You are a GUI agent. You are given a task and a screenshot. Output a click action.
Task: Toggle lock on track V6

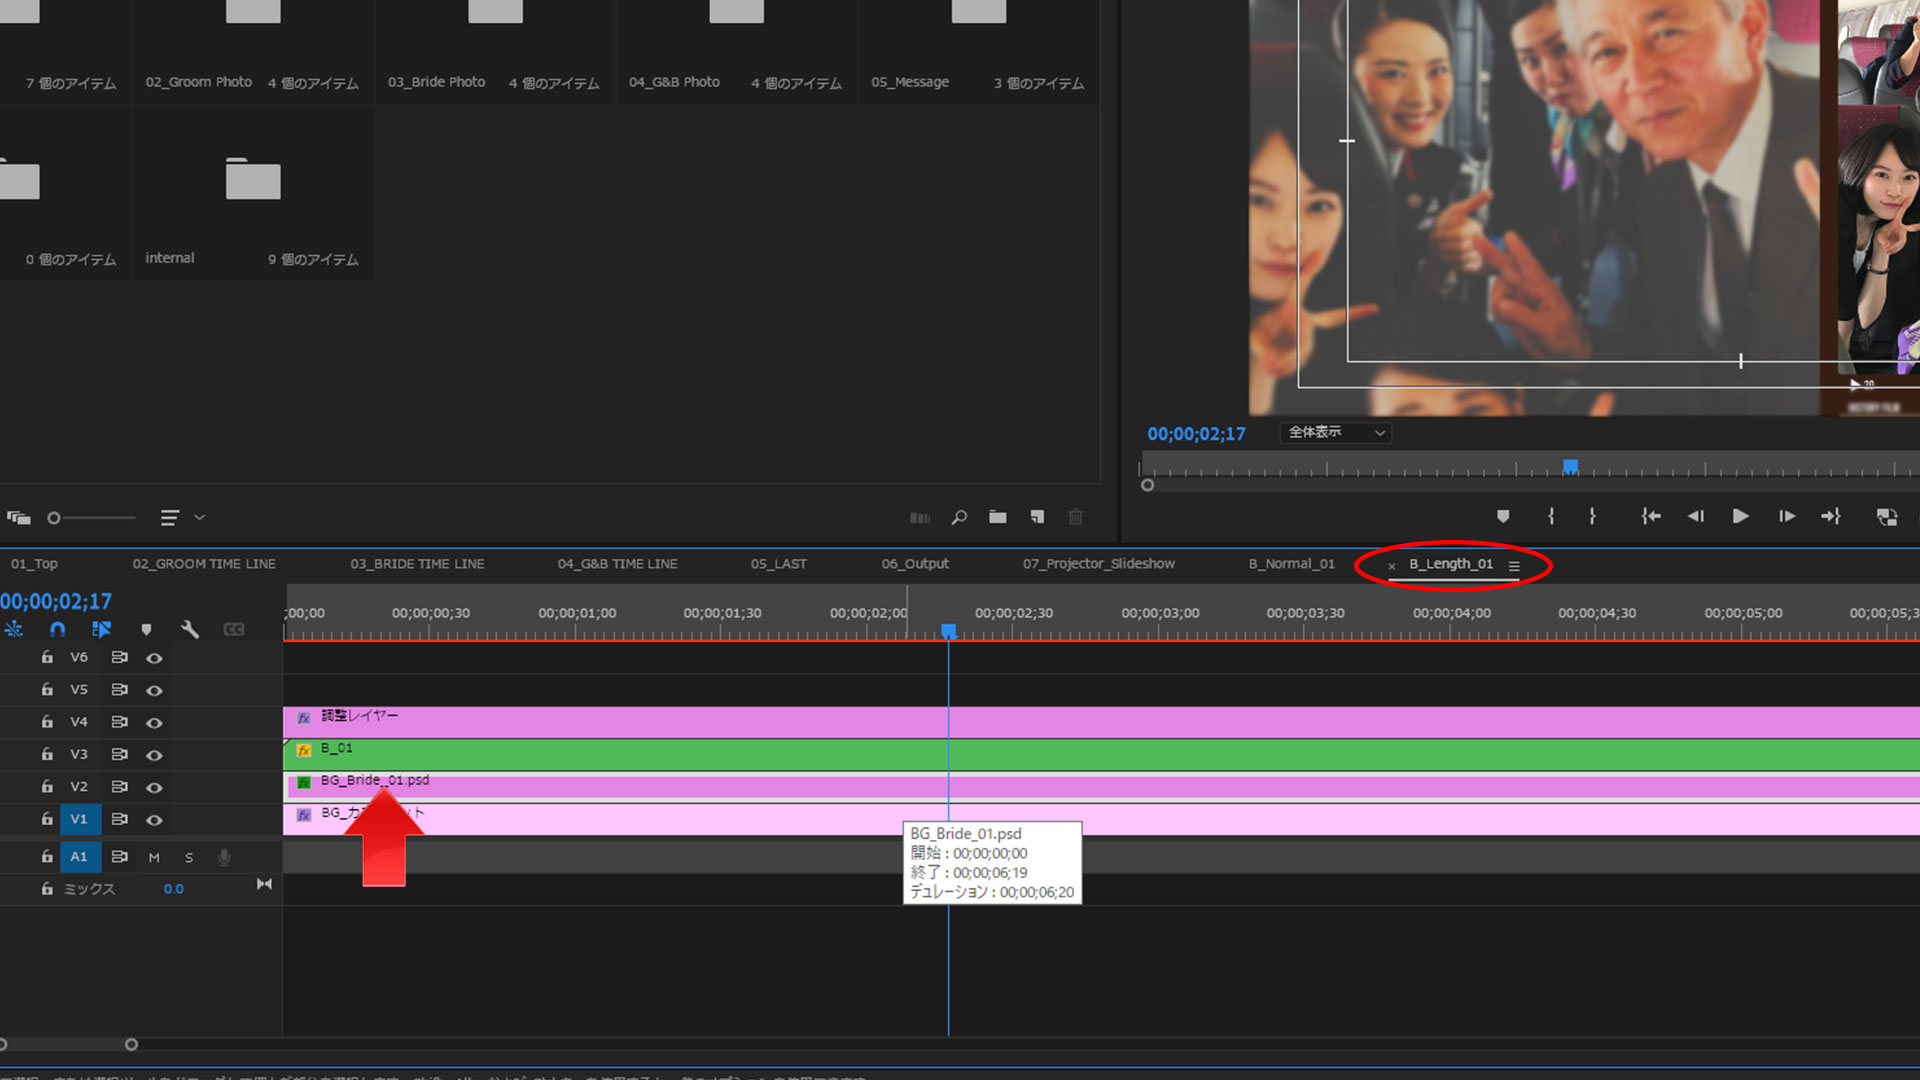click(47, 657)
